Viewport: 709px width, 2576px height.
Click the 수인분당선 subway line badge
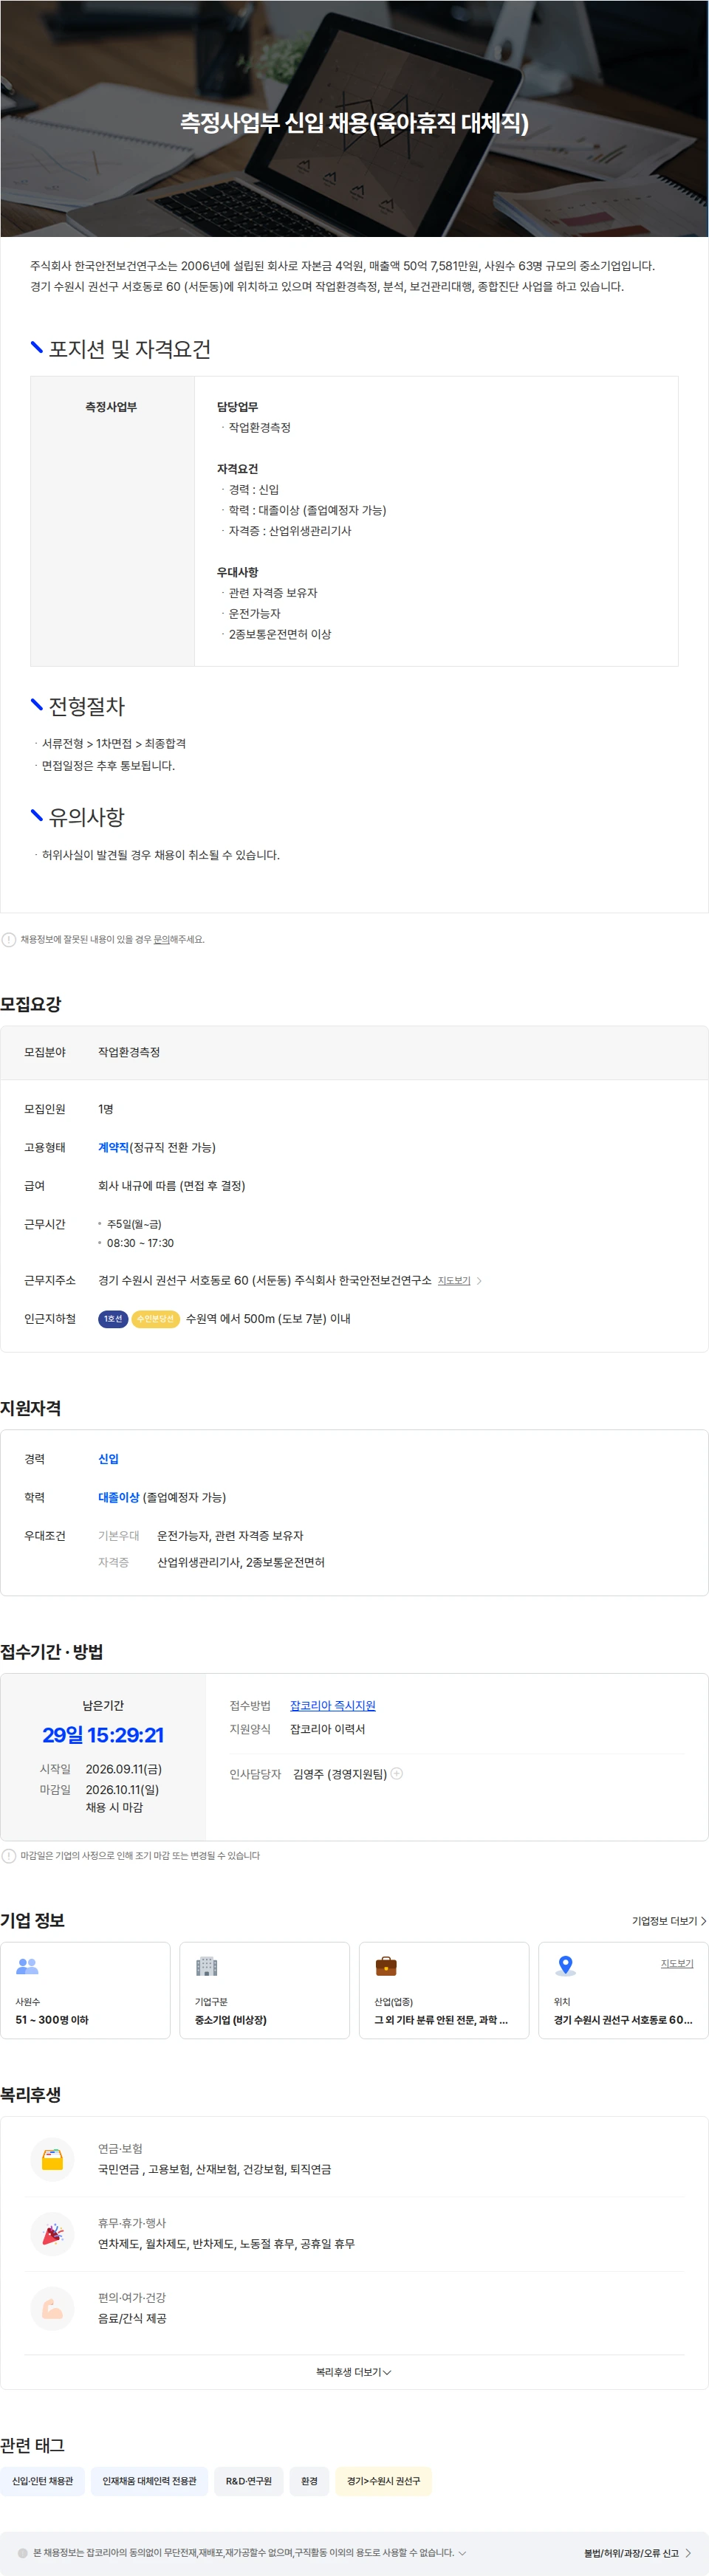tap(155, 1318)
